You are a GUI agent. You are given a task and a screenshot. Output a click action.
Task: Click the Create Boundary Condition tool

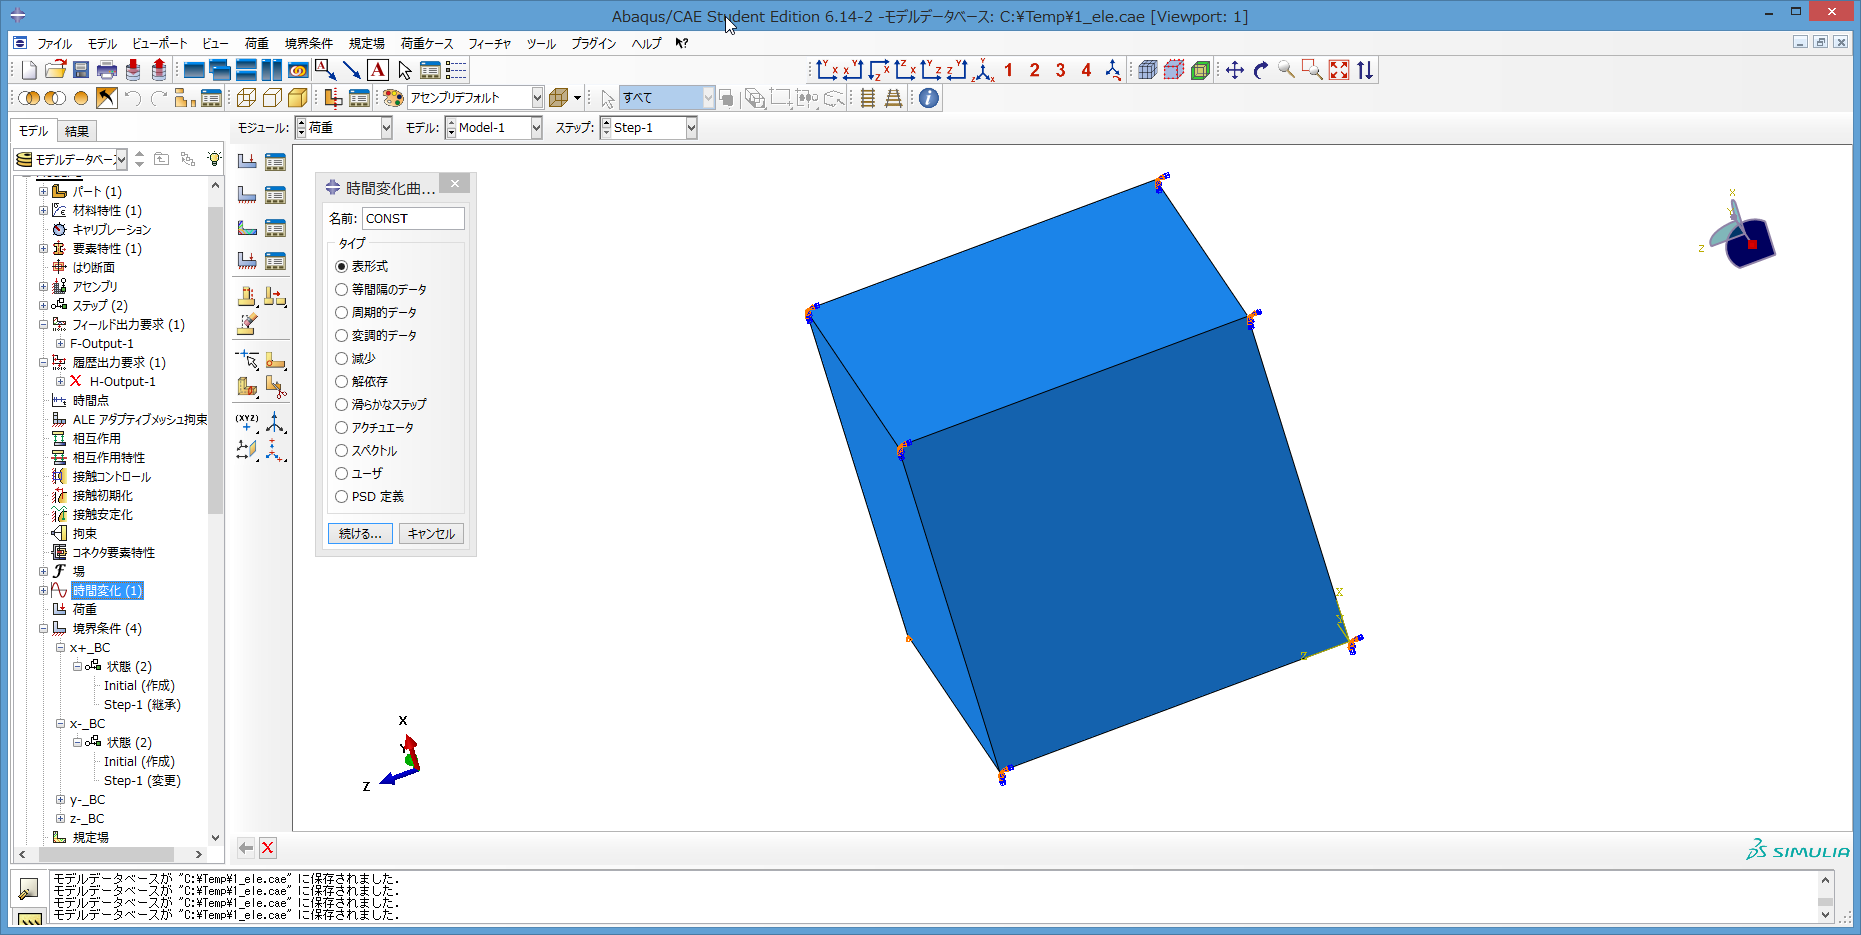(x=247, y=194)
